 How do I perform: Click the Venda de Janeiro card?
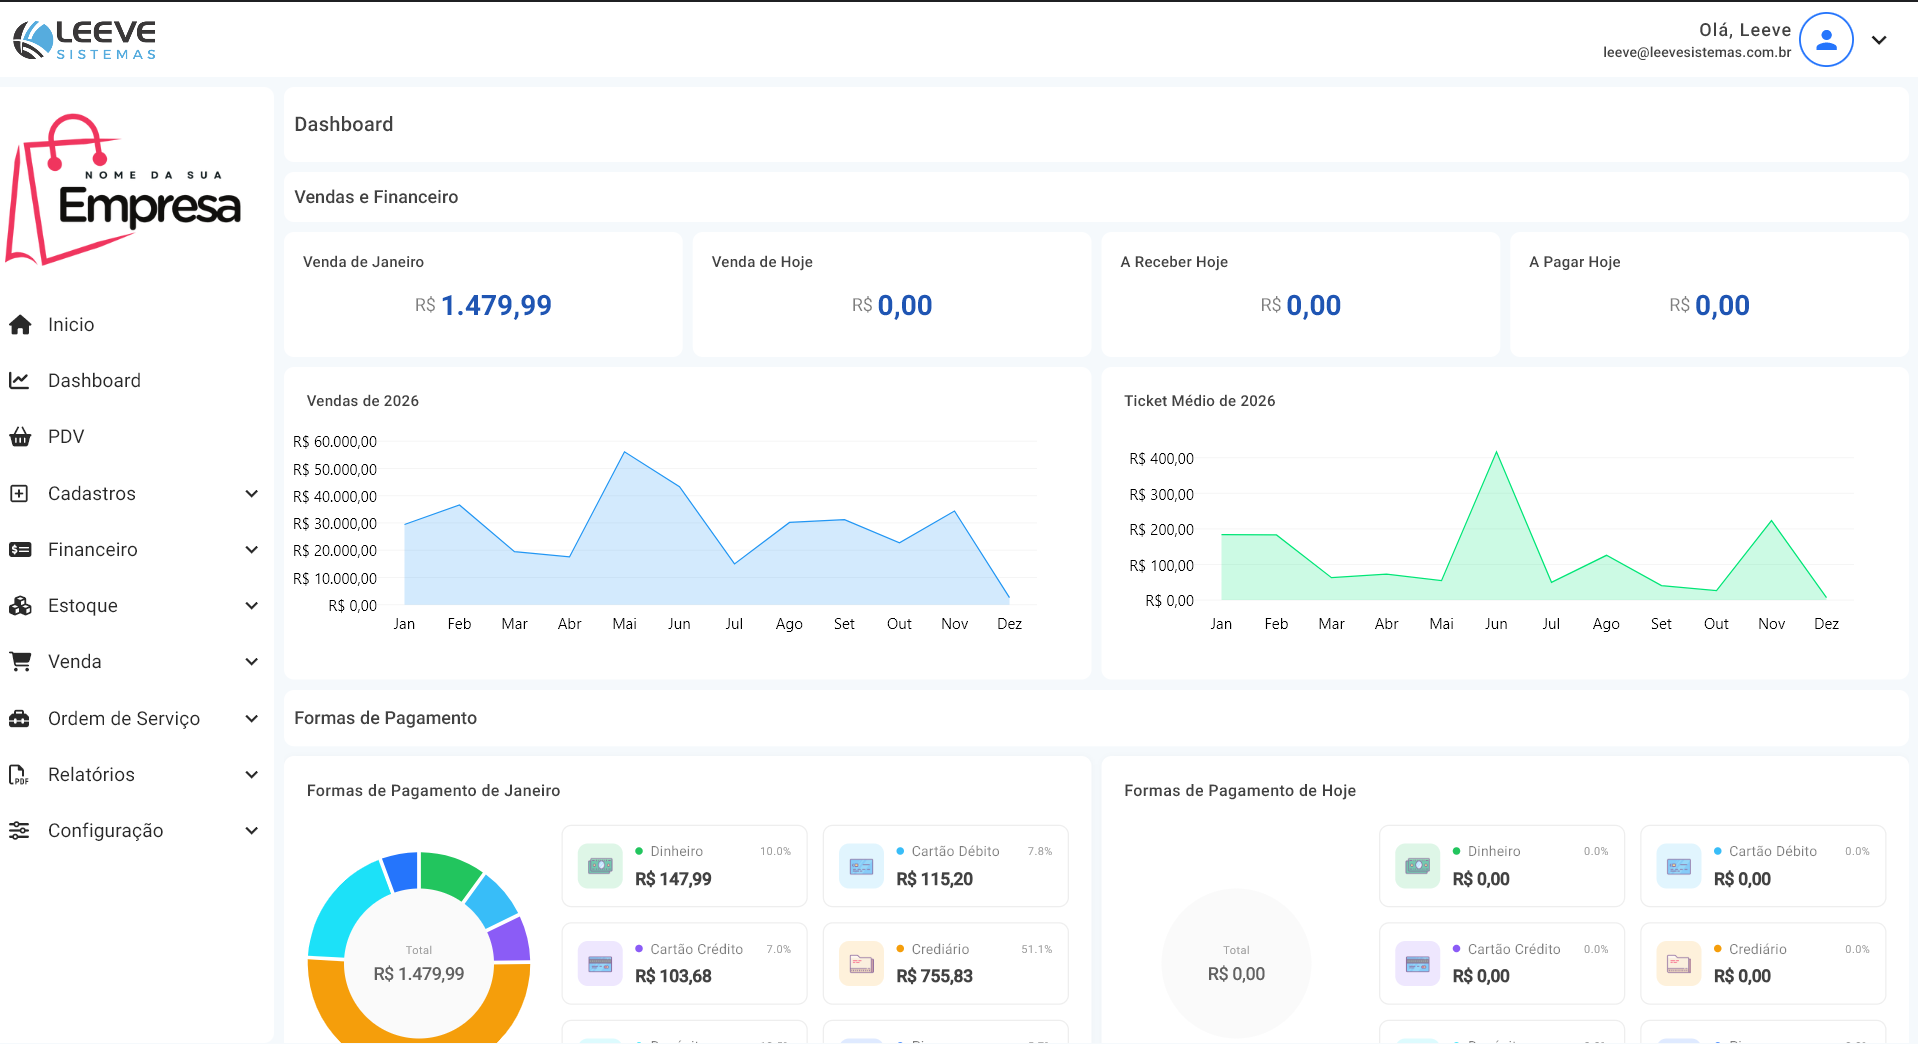(483, 294)
